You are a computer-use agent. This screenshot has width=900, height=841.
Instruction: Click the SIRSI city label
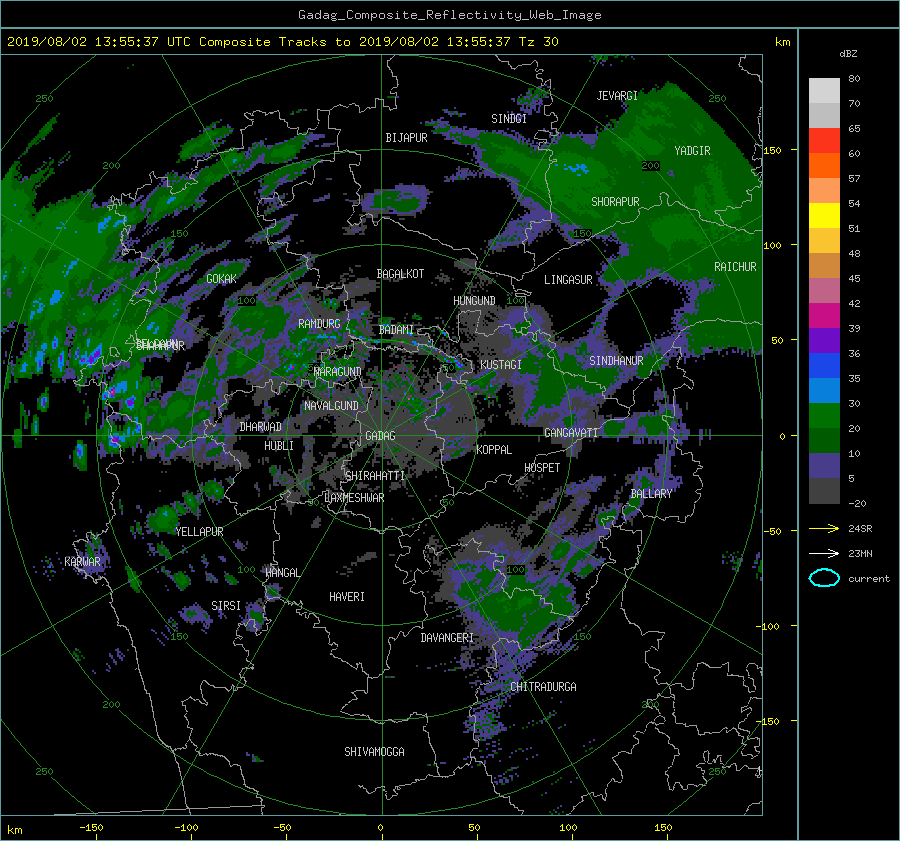click(x=226, y=606)
